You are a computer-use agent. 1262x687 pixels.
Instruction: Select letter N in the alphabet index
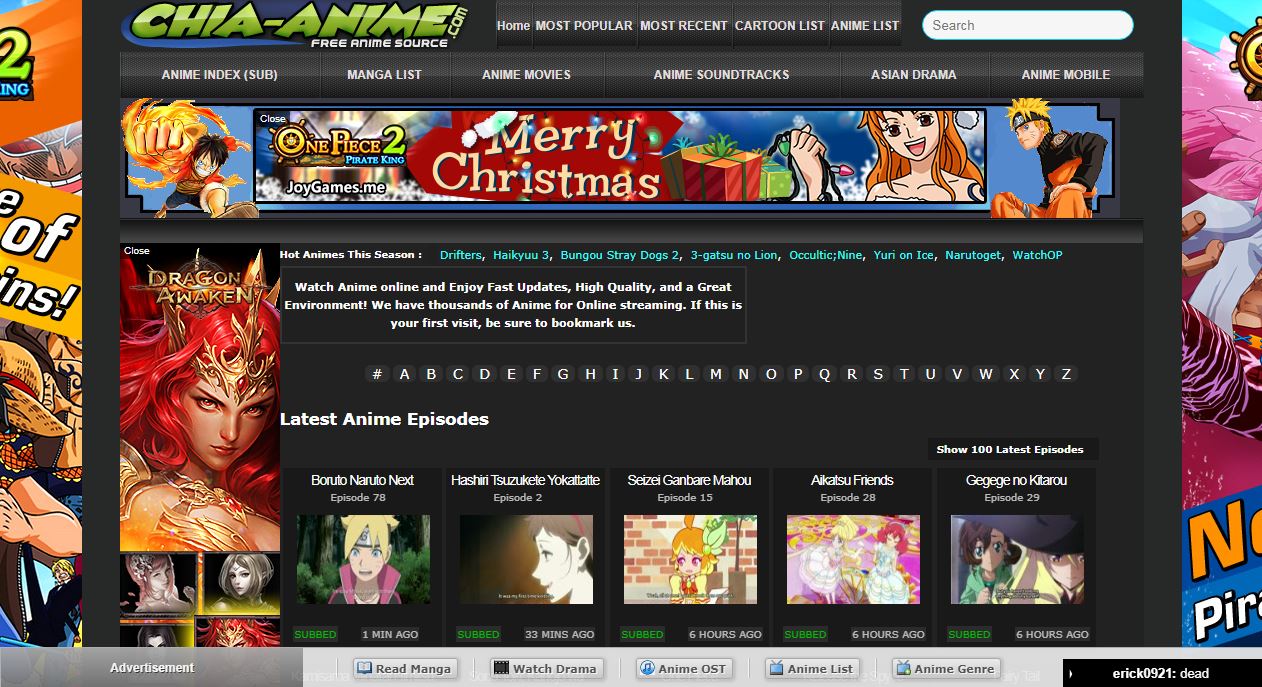click(x=743, y=374)
